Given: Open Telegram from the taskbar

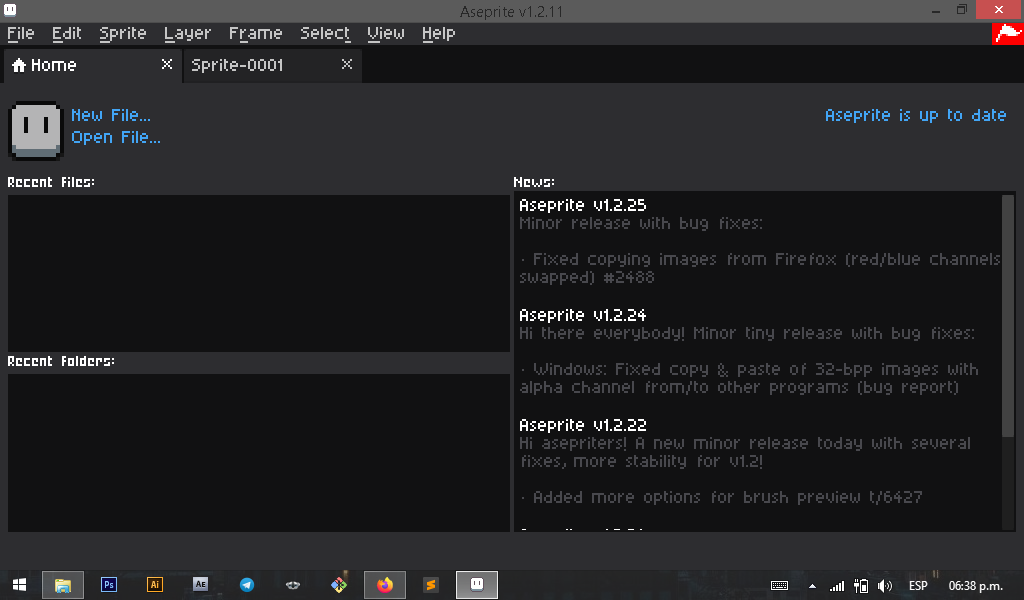Looking at the screenshot, I should tap(247, 585).
